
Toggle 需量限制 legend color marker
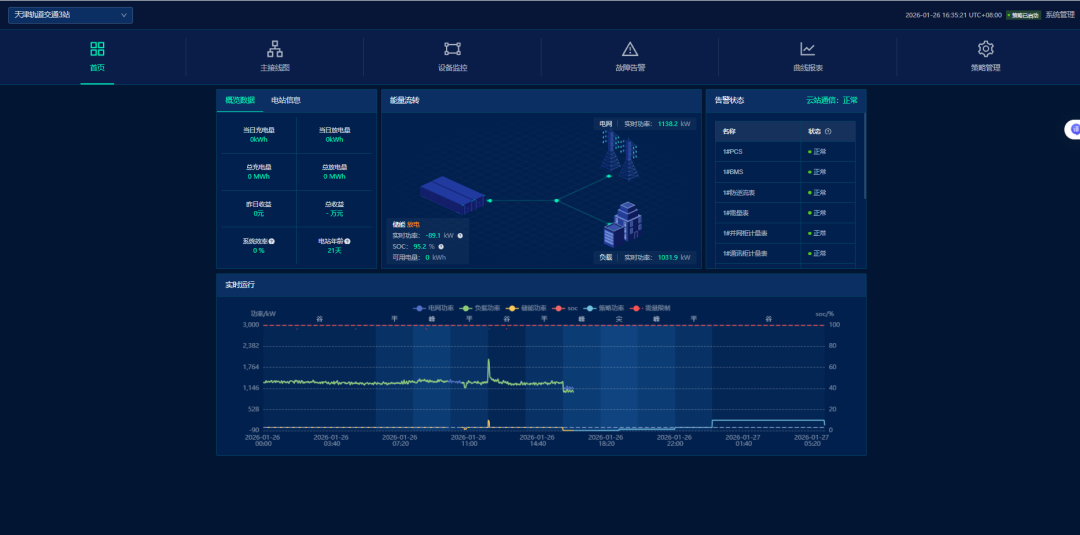point(636,308)
